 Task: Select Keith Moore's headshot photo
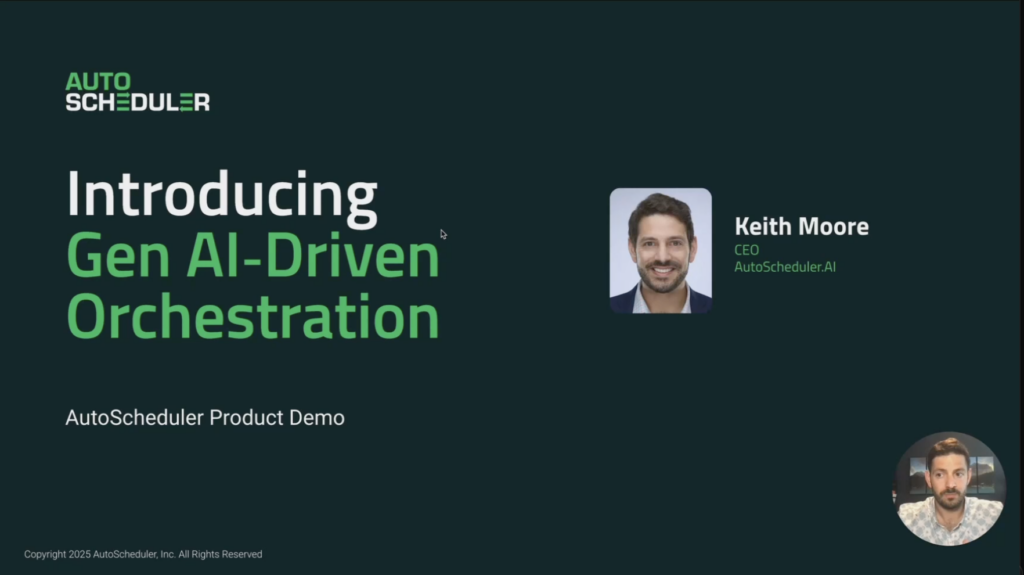pyautogui.click(x=660, y=250)
